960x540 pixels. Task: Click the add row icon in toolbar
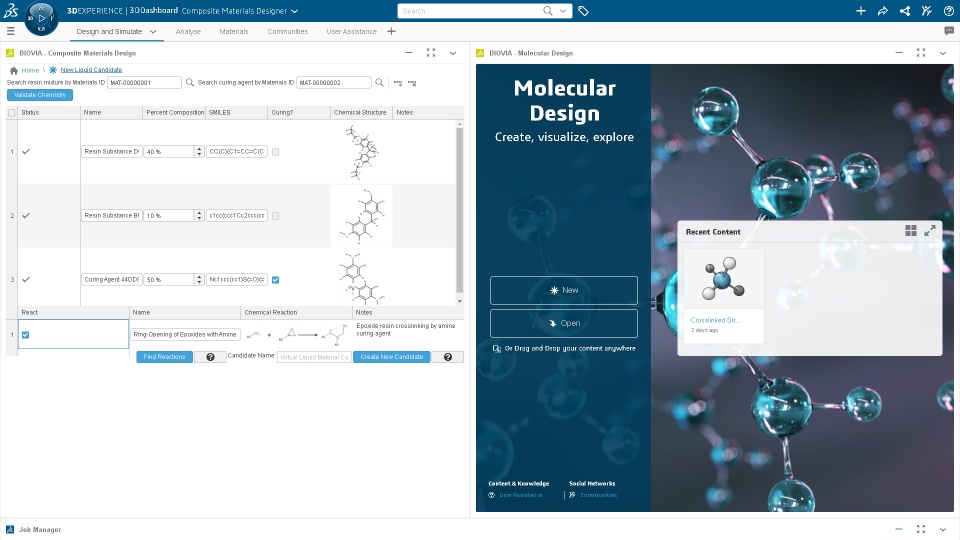click(398, 83)
